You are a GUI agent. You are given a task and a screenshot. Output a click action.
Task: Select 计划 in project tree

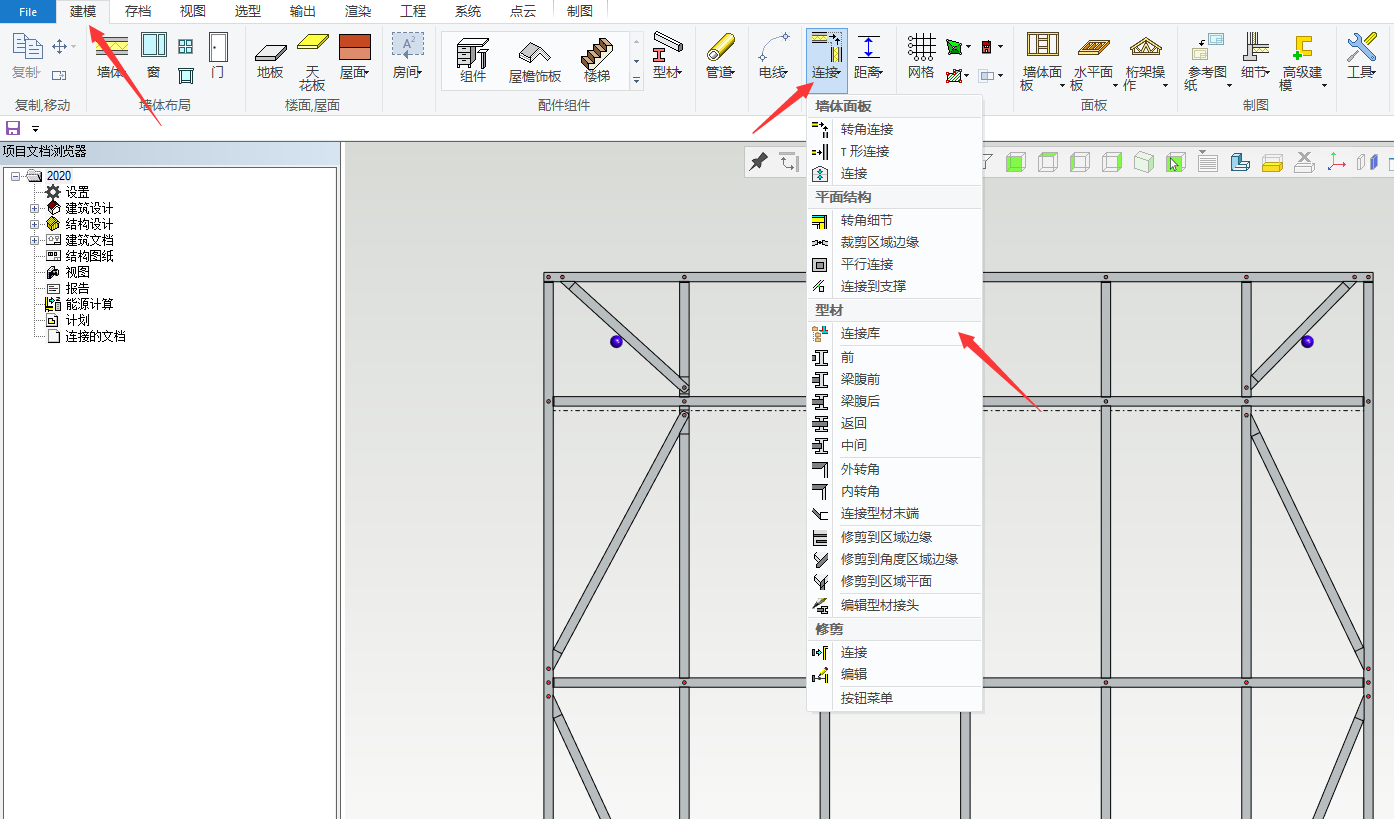[x=78, y=320]
